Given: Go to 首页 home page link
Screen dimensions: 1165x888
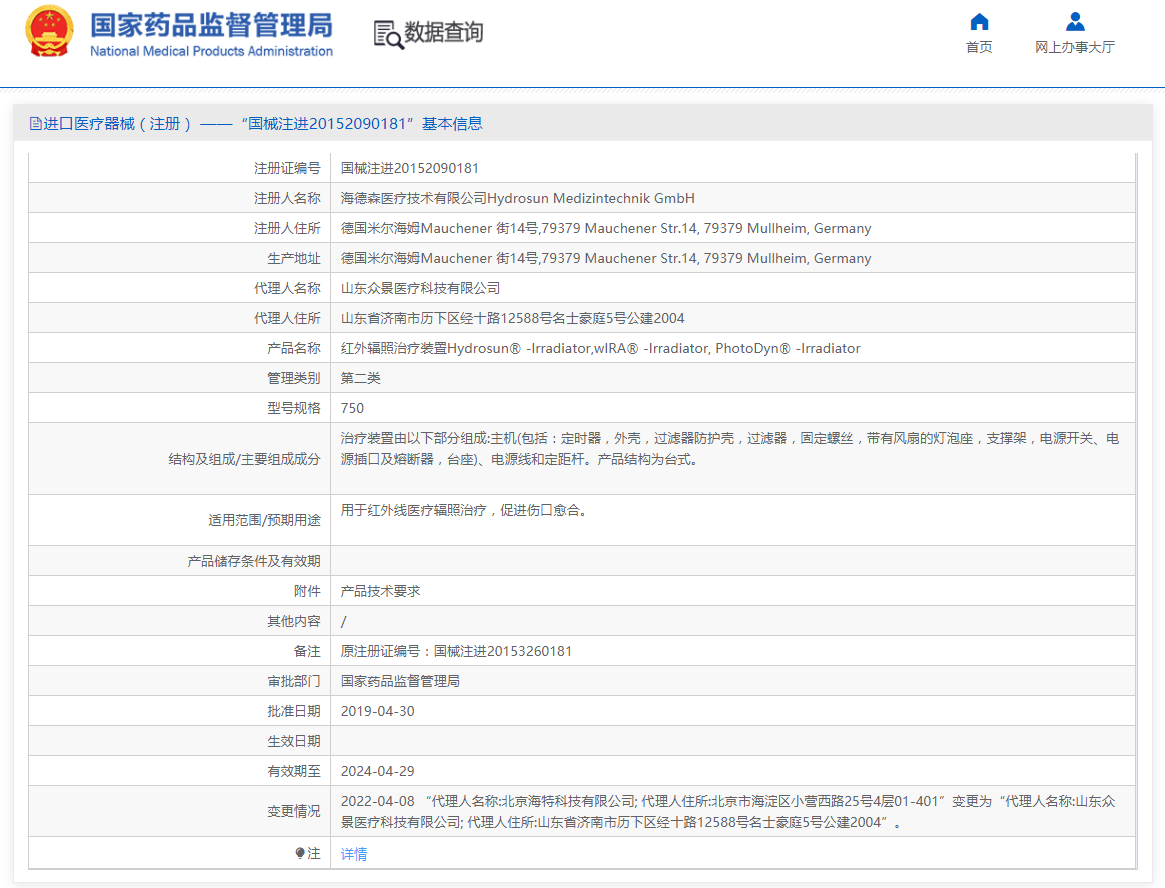Looking at the screenshot, I should point(979,47).
